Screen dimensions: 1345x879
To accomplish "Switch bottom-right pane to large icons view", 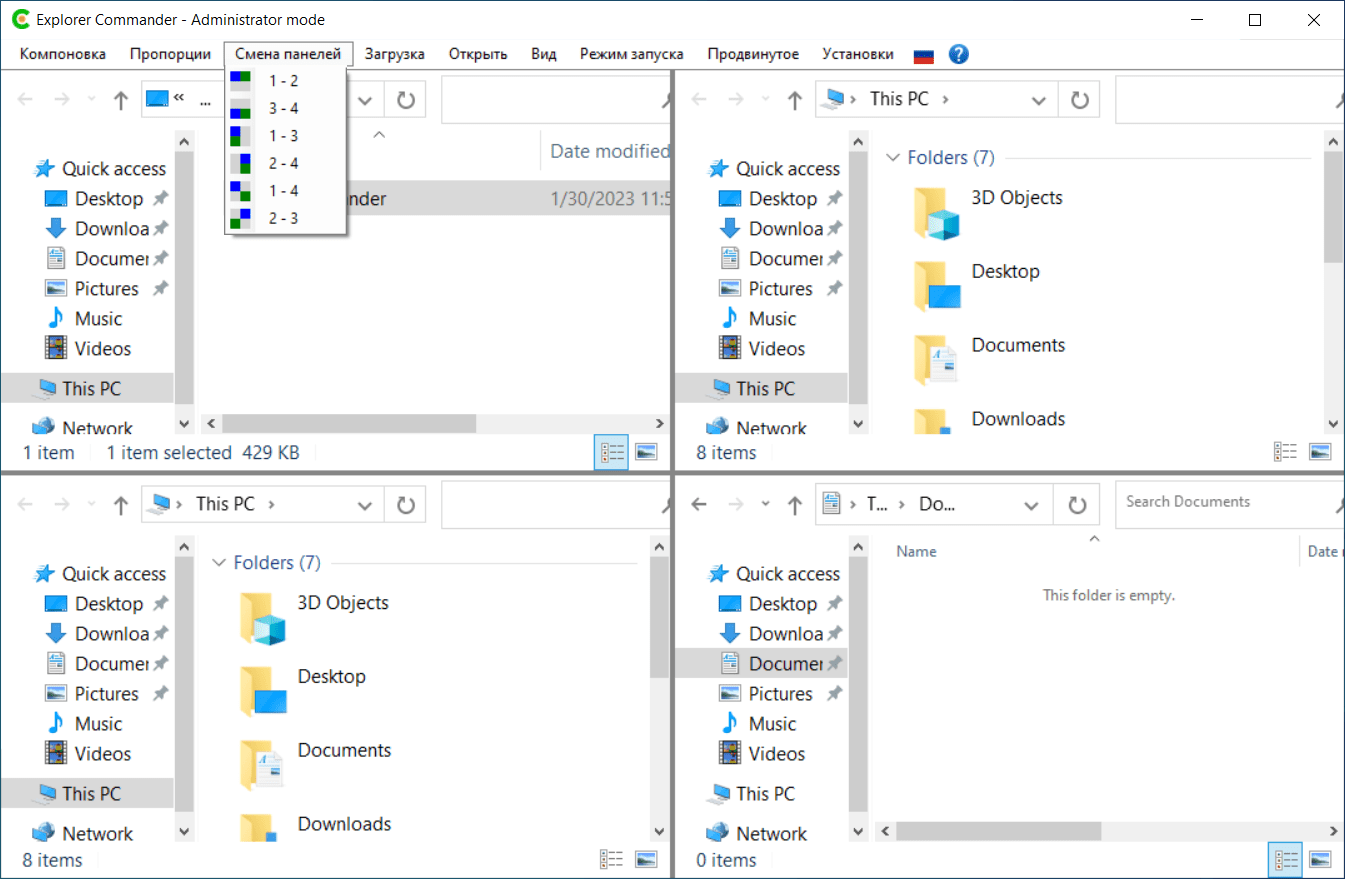I will click(1320, 859).
